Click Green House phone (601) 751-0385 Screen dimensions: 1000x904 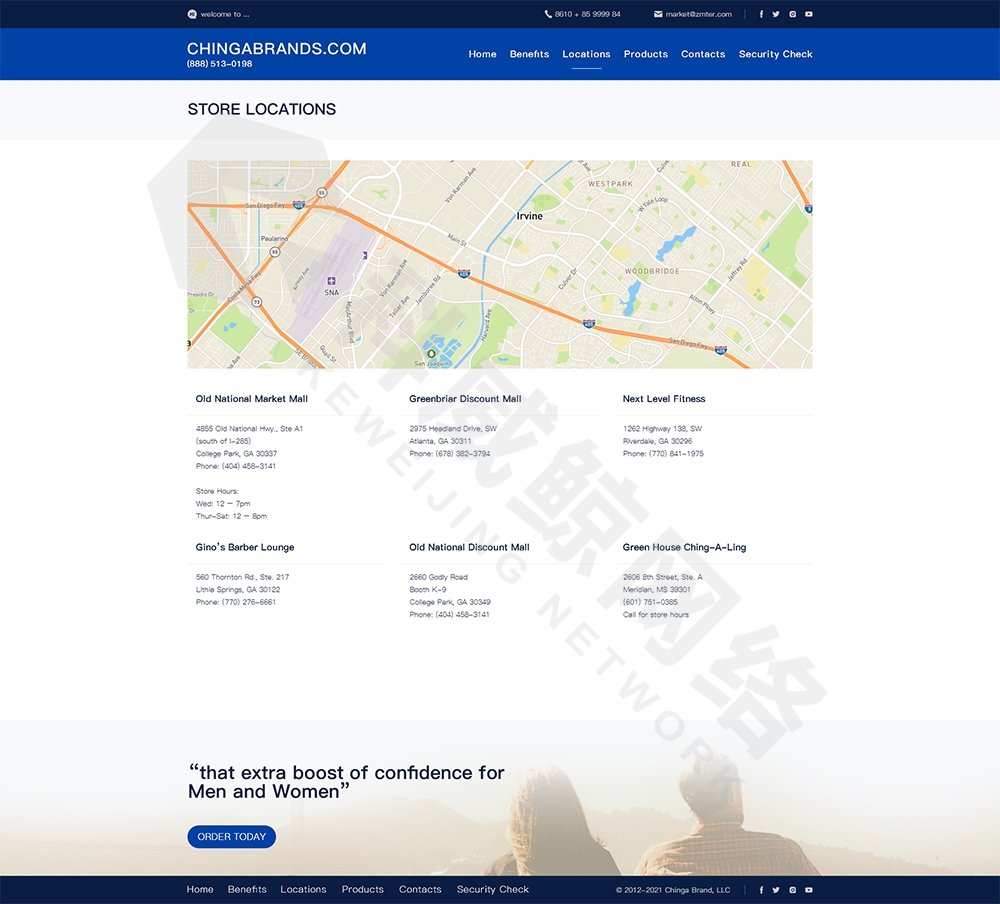tap(650, 602)
